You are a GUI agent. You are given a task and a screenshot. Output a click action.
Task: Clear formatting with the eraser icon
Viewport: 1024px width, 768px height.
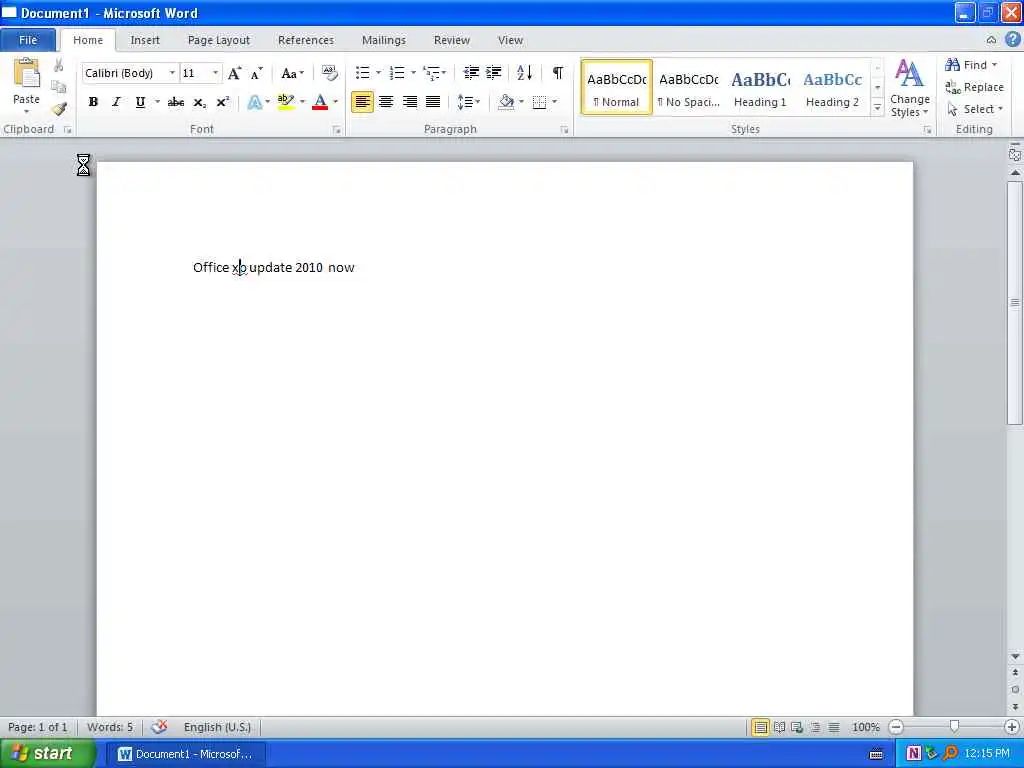[x=329, y=72]
